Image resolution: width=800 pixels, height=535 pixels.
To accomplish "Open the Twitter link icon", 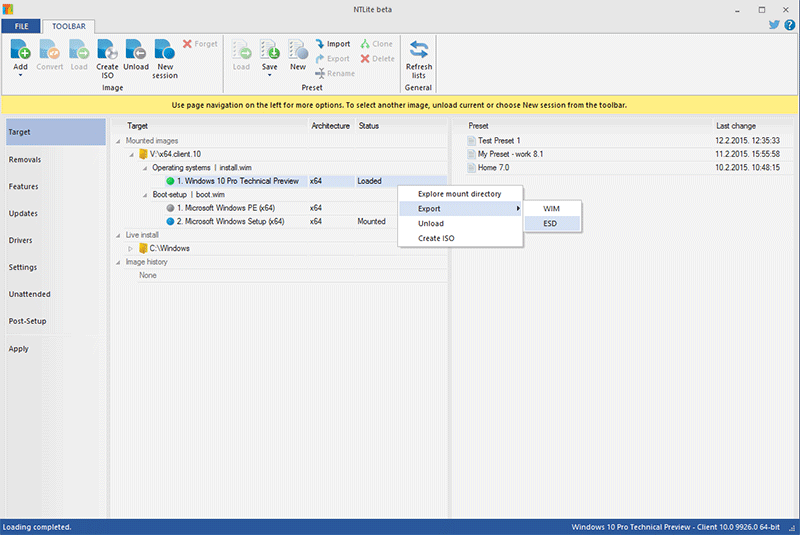I will (x=774, y=25).
